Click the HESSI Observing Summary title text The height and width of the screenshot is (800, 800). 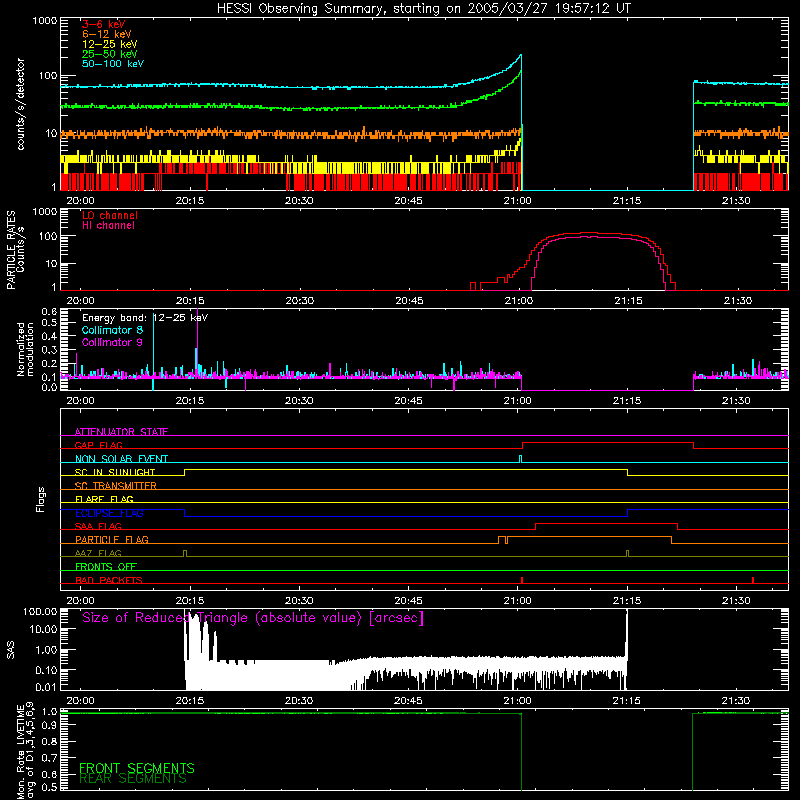pyautogui.click(x=423, y=9)
